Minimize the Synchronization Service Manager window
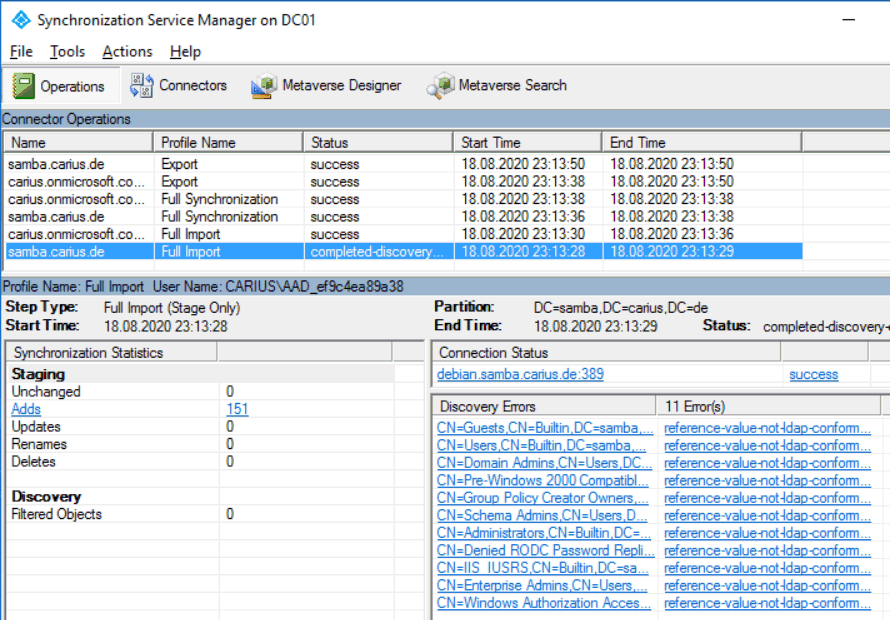The height and width of the screenshot is (620, 890). [x=849, y=20]
